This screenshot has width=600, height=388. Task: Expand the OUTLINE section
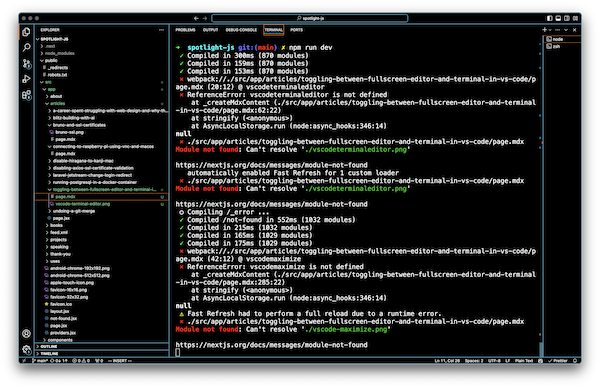101,347
